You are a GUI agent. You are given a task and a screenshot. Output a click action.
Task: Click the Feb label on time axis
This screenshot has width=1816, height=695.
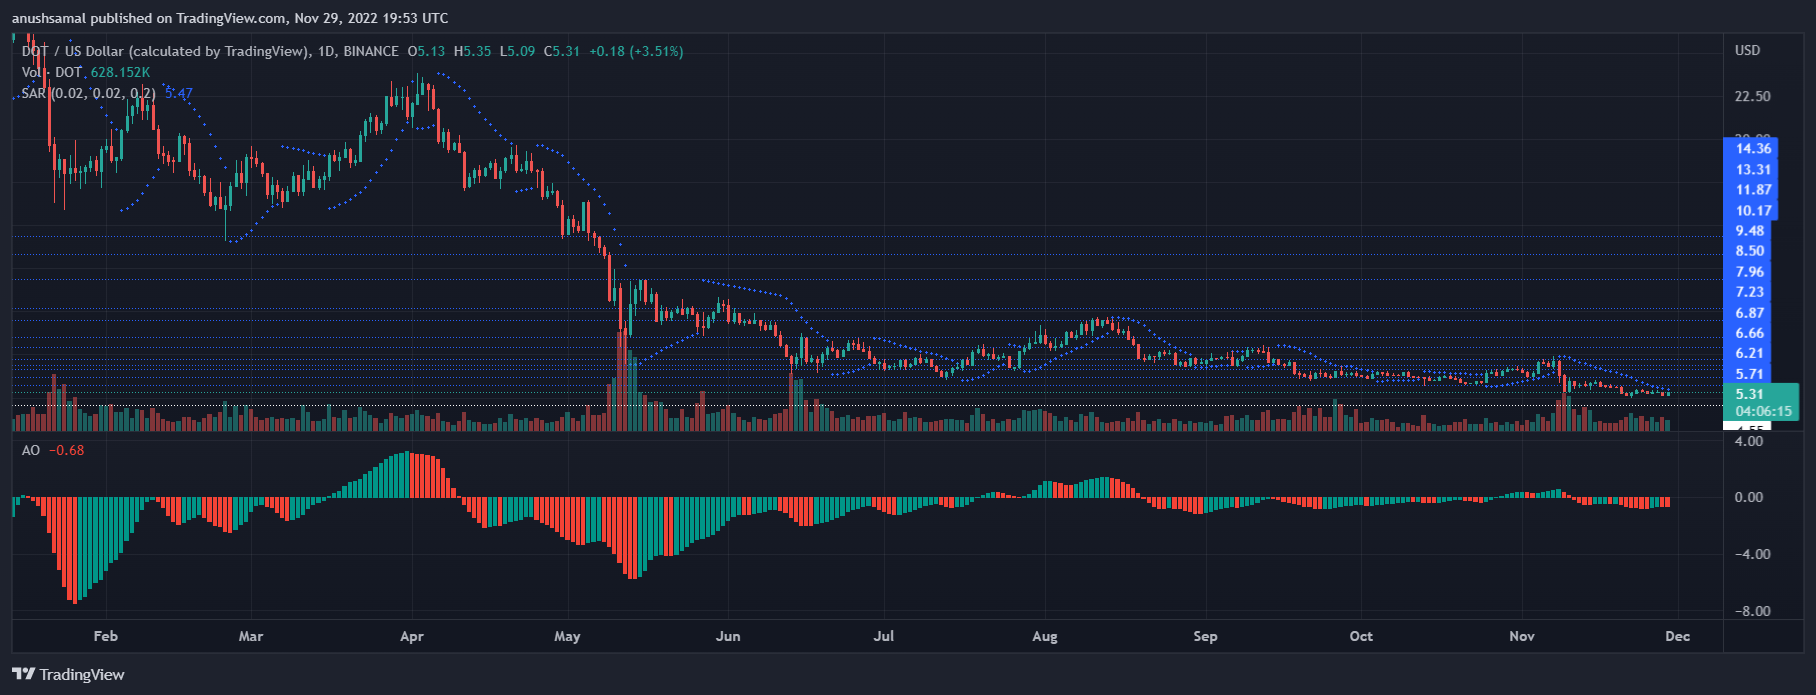point(105,636)
